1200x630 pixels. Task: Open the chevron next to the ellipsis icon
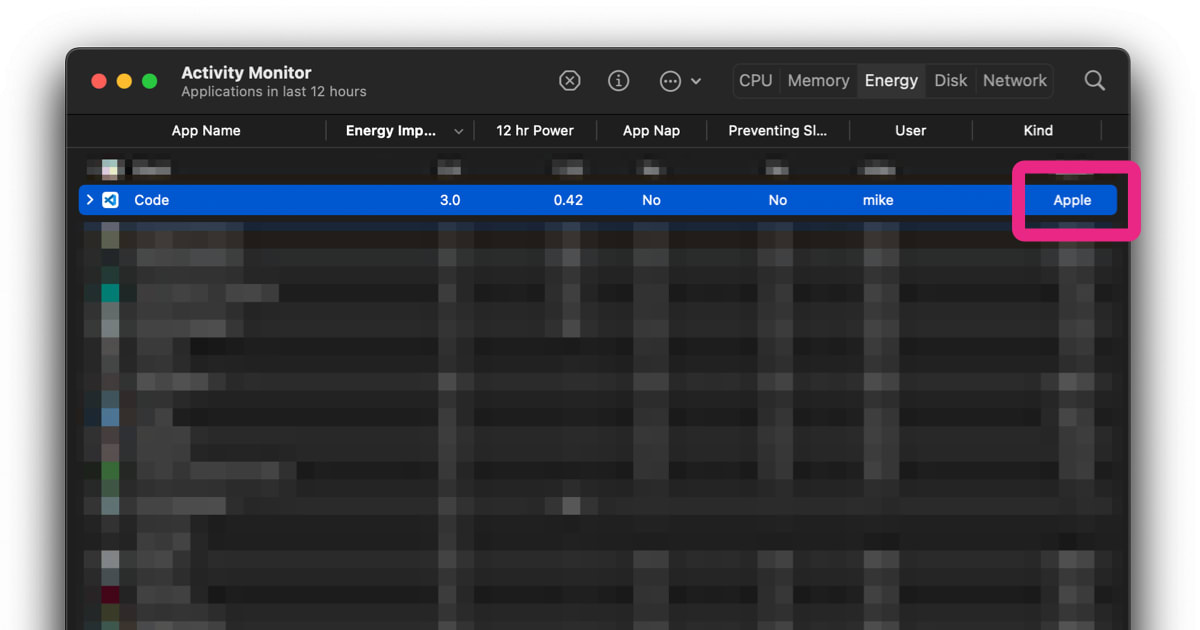pos(695,81)
